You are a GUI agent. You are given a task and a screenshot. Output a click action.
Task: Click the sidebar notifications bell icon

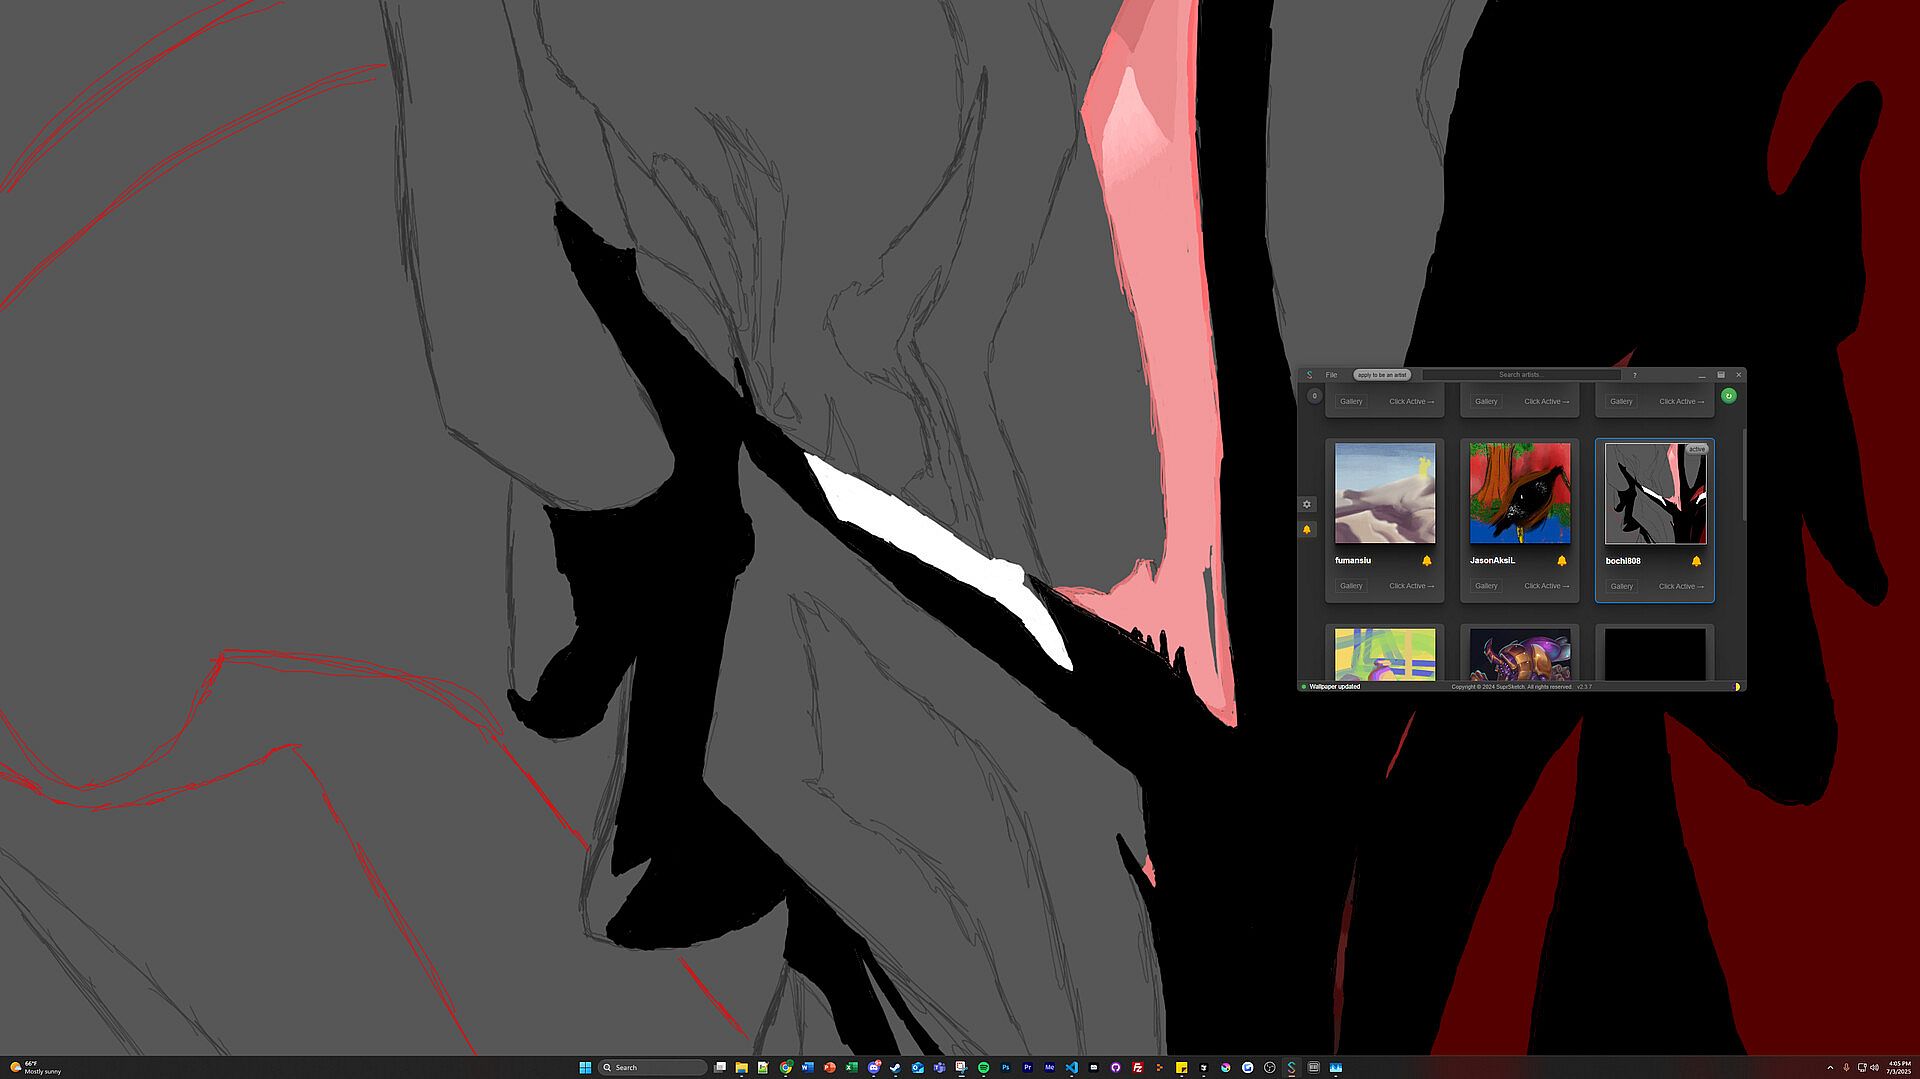point(1306,530)
